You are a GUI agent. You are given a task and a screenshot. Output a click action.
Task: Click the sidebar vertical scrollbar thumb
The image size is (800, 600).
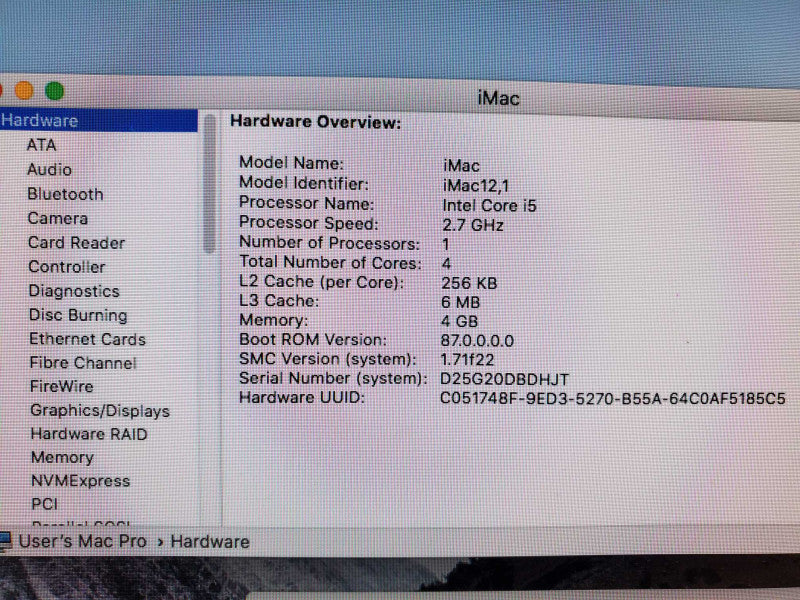209,184
